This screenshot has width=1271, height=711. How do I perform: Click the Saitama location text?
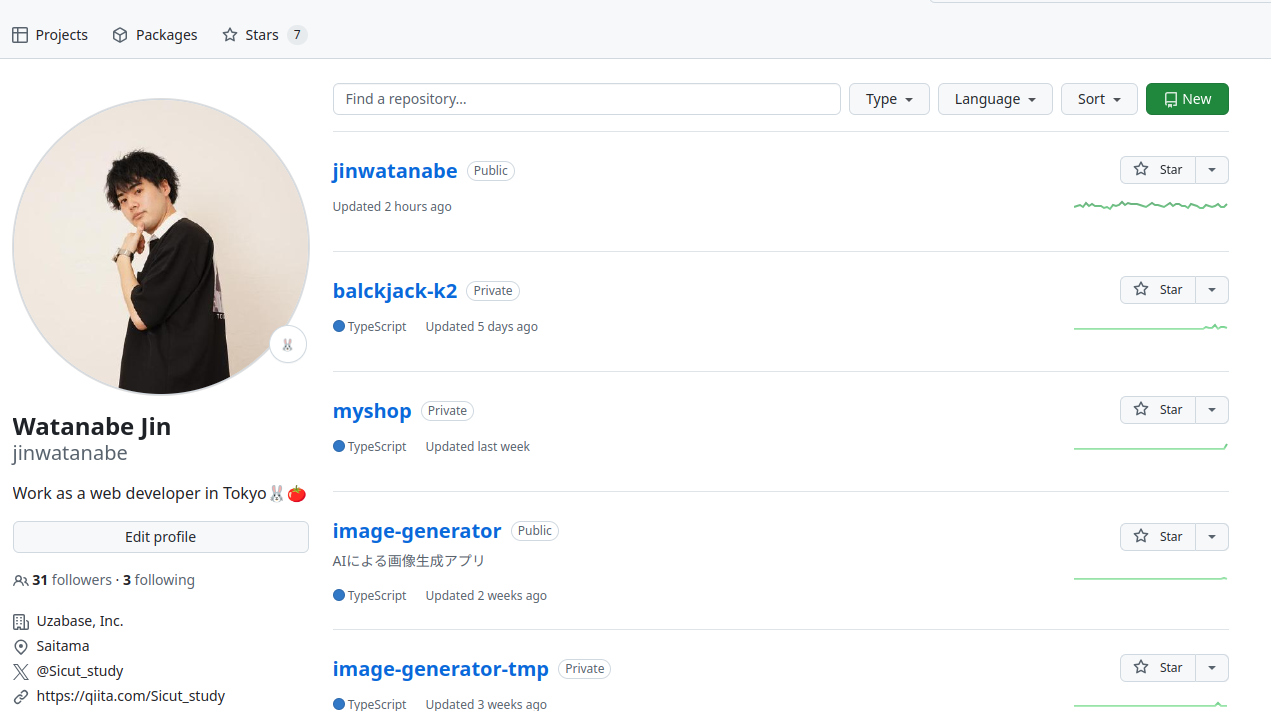pyautogui.click(x=63, y=646)
